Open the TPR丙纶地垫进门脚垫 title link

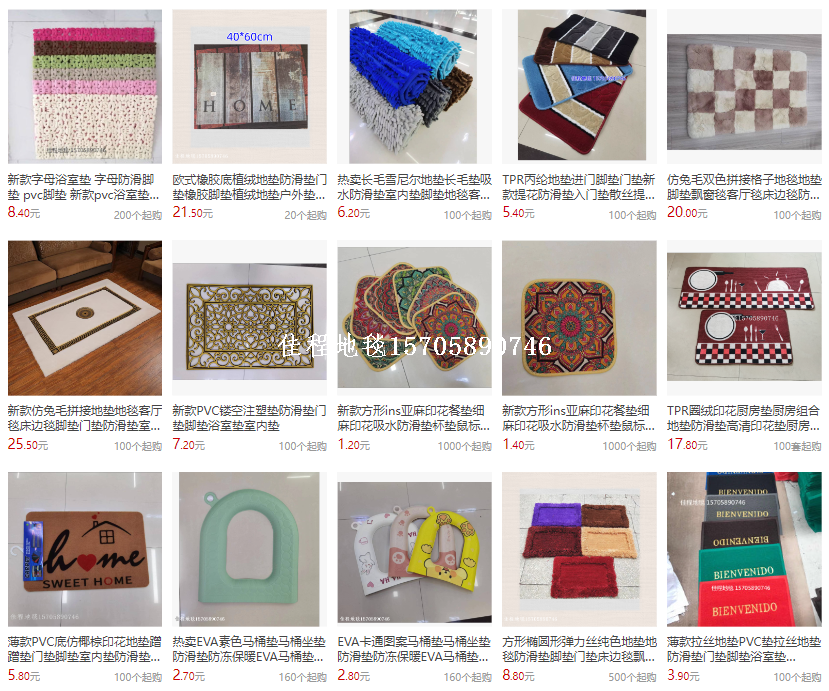pyautogui.click(x=579, y=187)
